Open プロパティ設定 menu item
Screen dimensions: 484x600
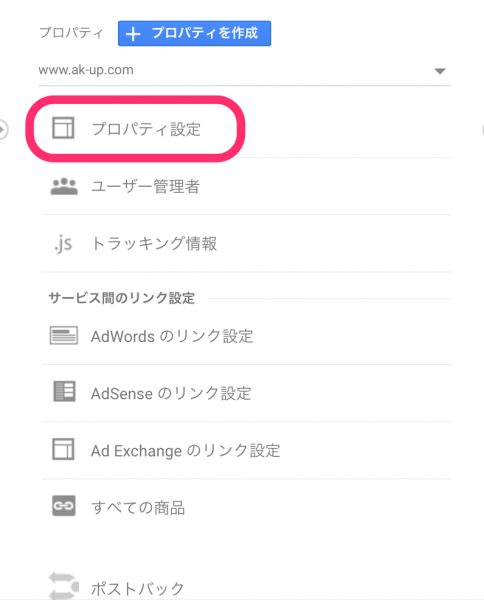tap(146, 129)
